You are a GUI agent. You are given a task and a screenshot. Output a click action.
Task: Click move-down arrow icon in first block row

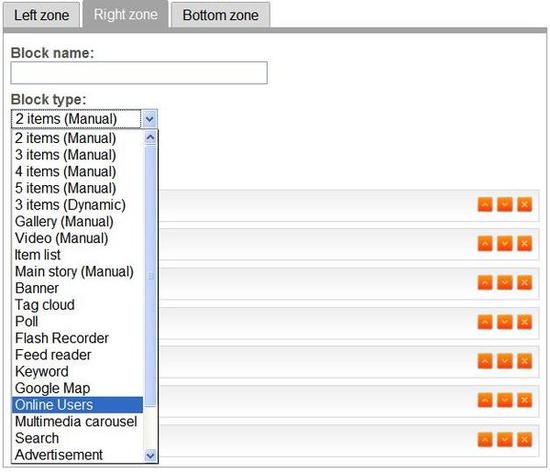pos(505,205)
